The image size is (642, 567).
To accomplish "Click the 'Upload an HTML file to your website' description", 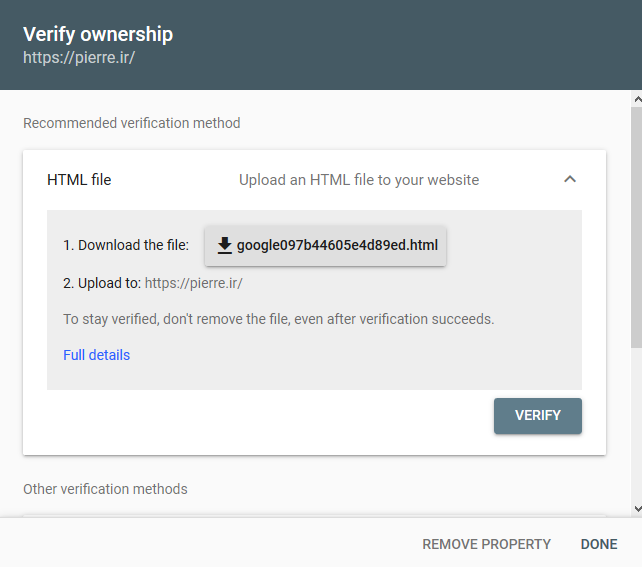I will (358, 180).
